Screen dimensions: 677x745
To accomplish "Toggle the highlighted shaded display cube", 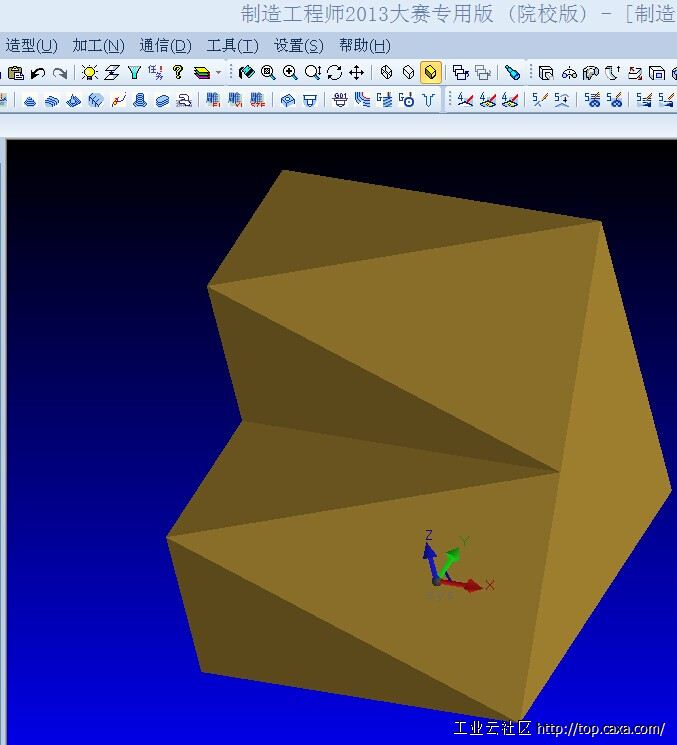I will [430, 73].
